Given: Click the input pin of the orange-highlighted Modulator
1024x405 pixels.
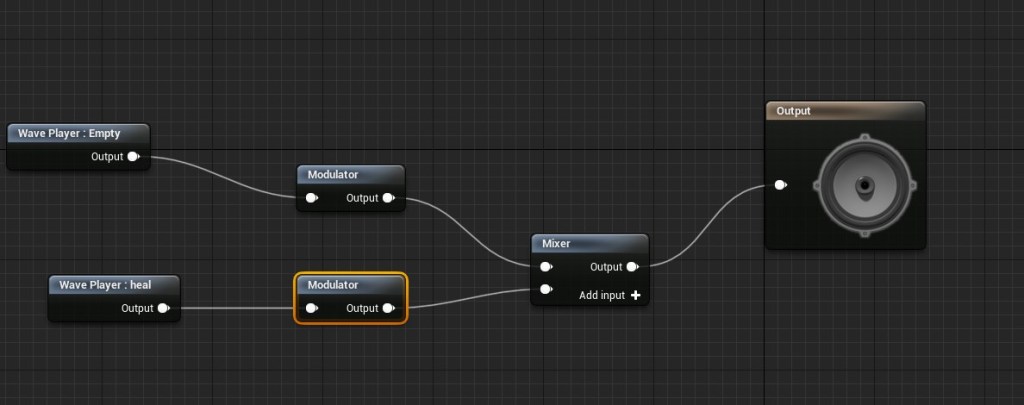Looking at the screenshot, I should coord(312,308).
